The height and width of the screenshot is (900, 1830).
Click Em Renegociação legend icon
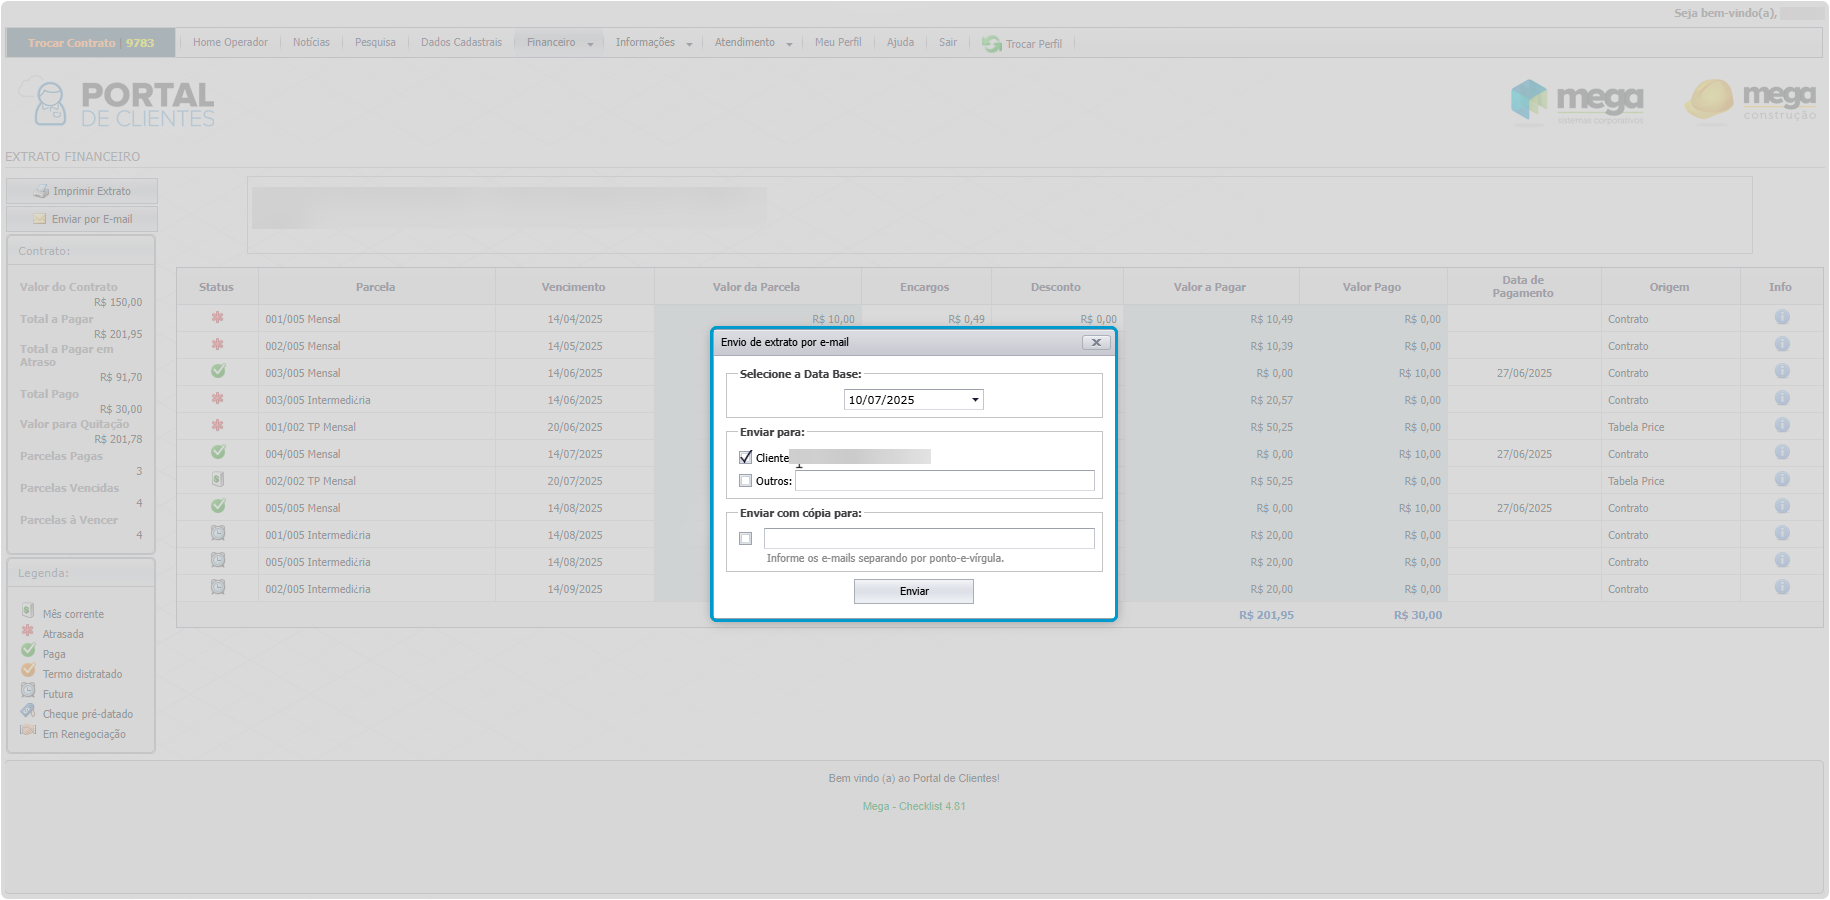pos(28,730)
